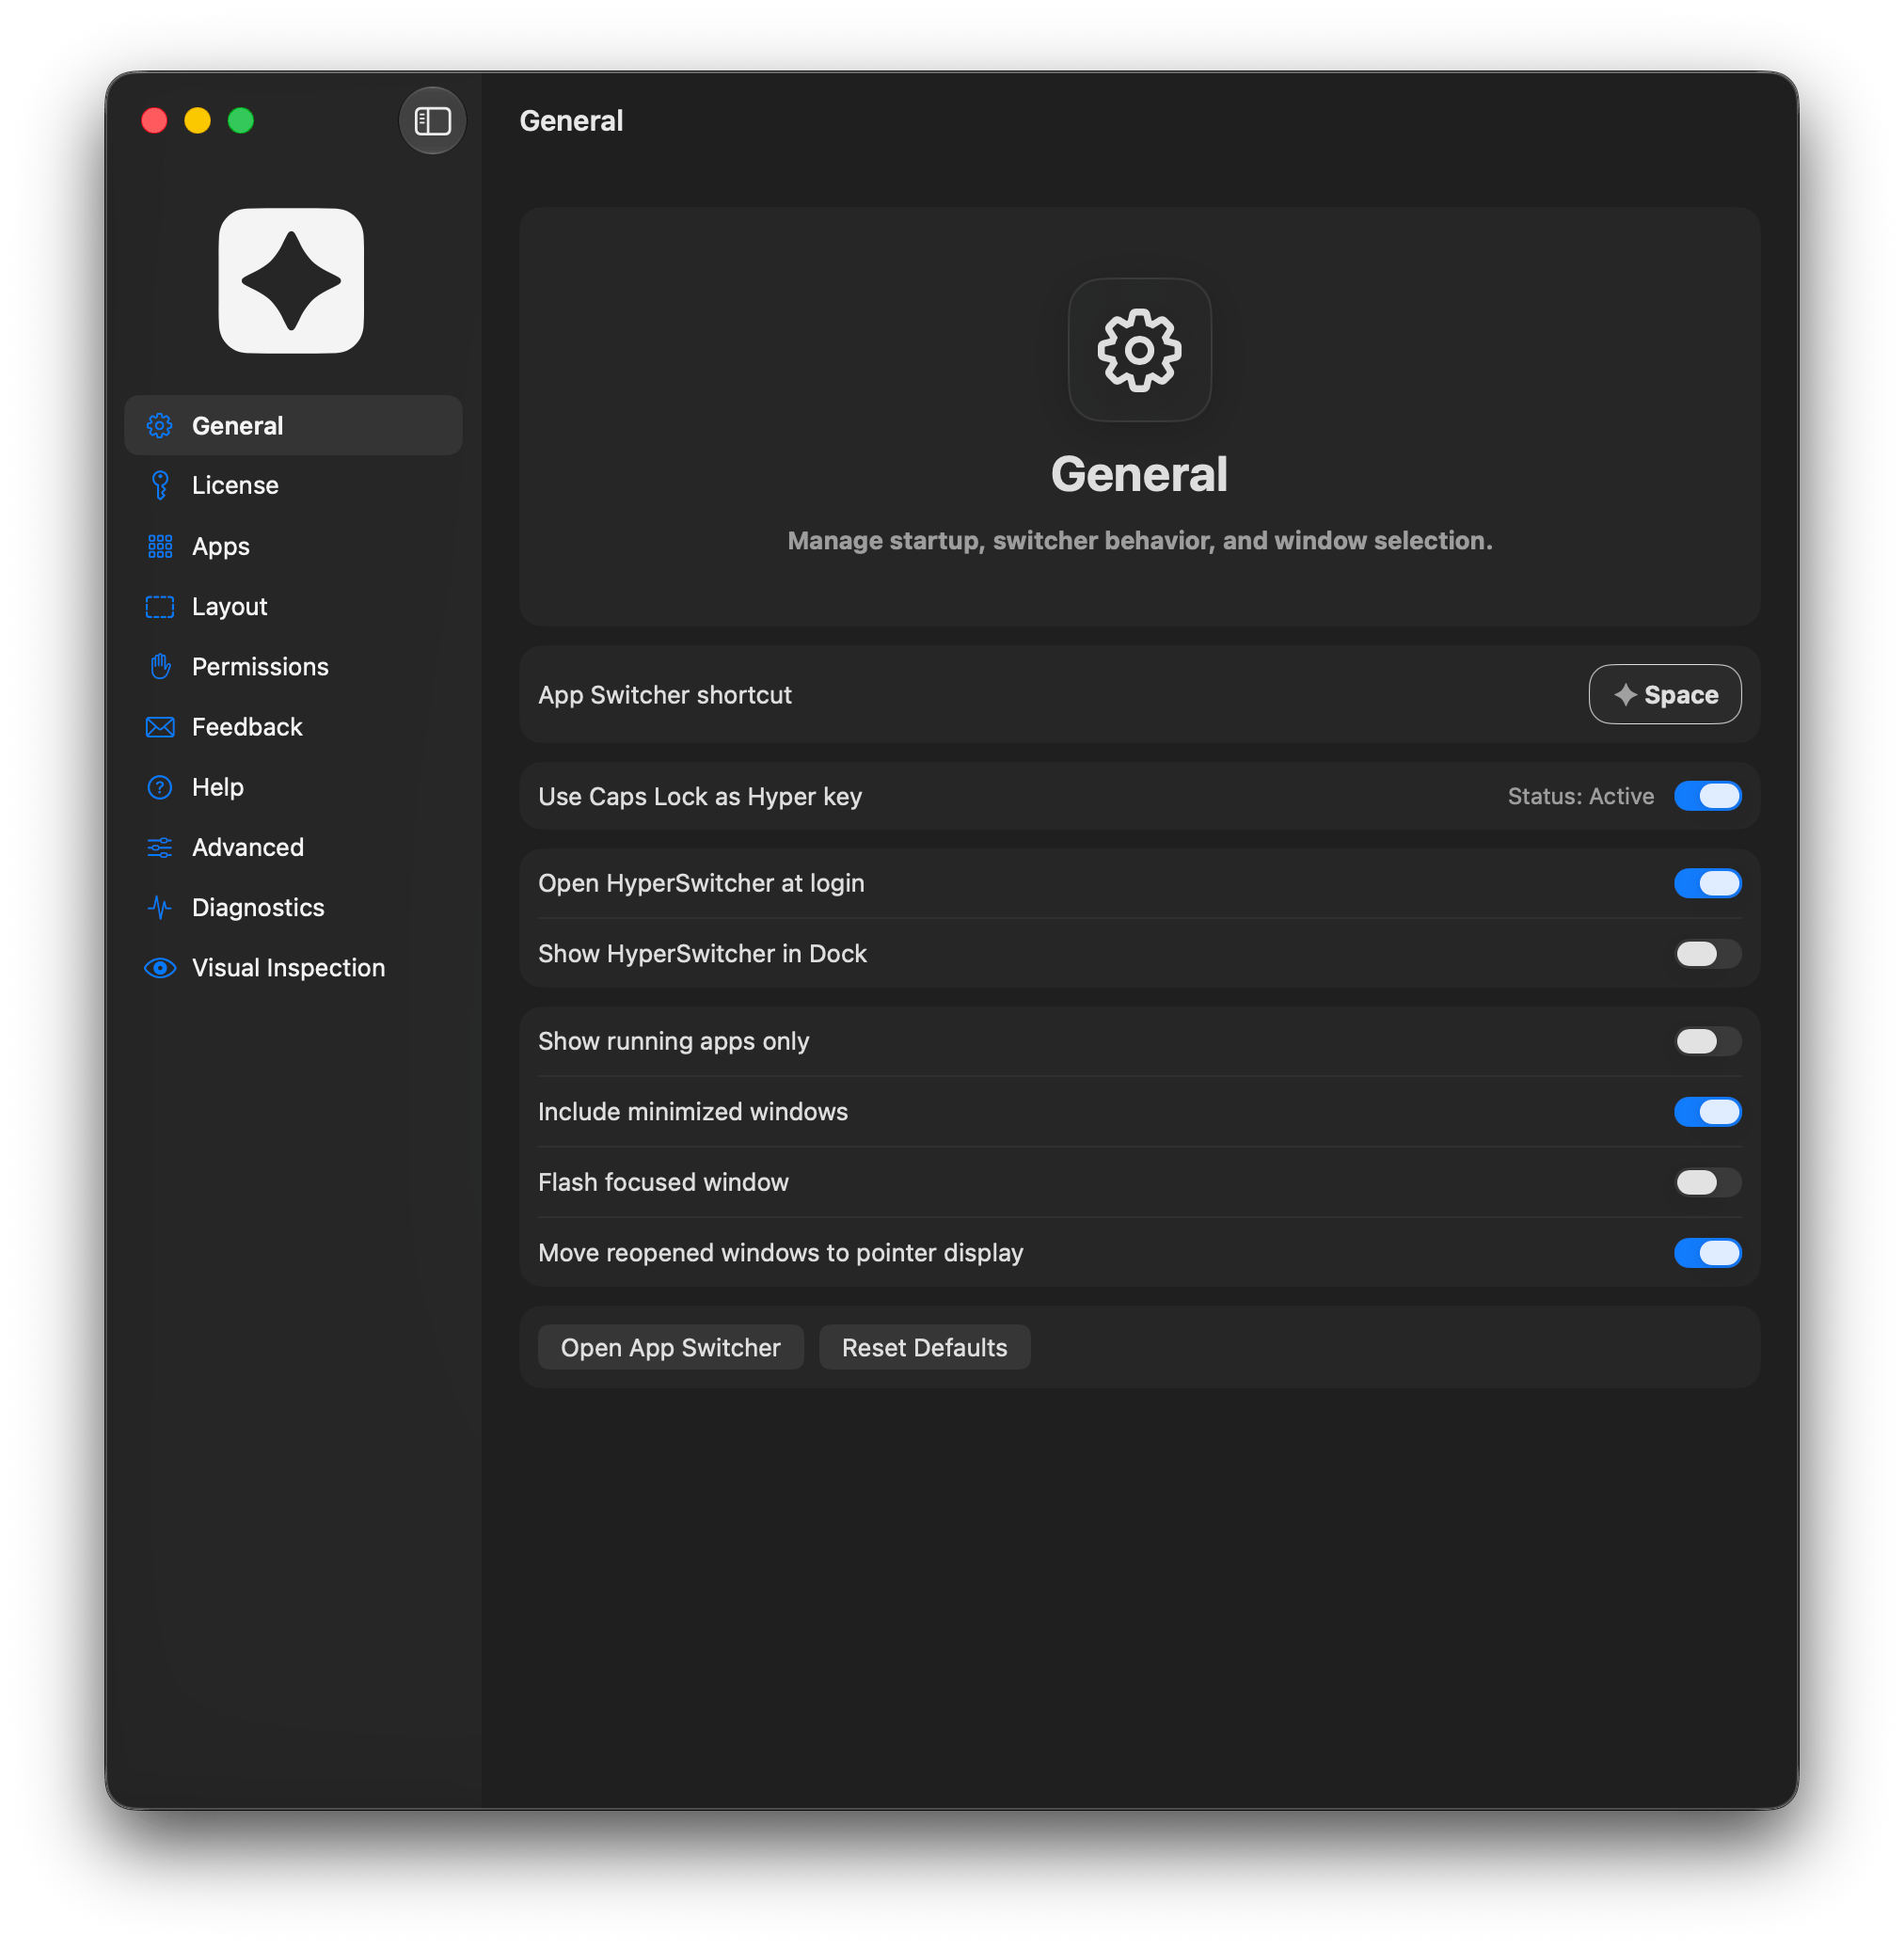Click the Show HyperSwitcher in Dock label
The width and height of the screenshot is (1904, 1949).
[x=702, y=954]
